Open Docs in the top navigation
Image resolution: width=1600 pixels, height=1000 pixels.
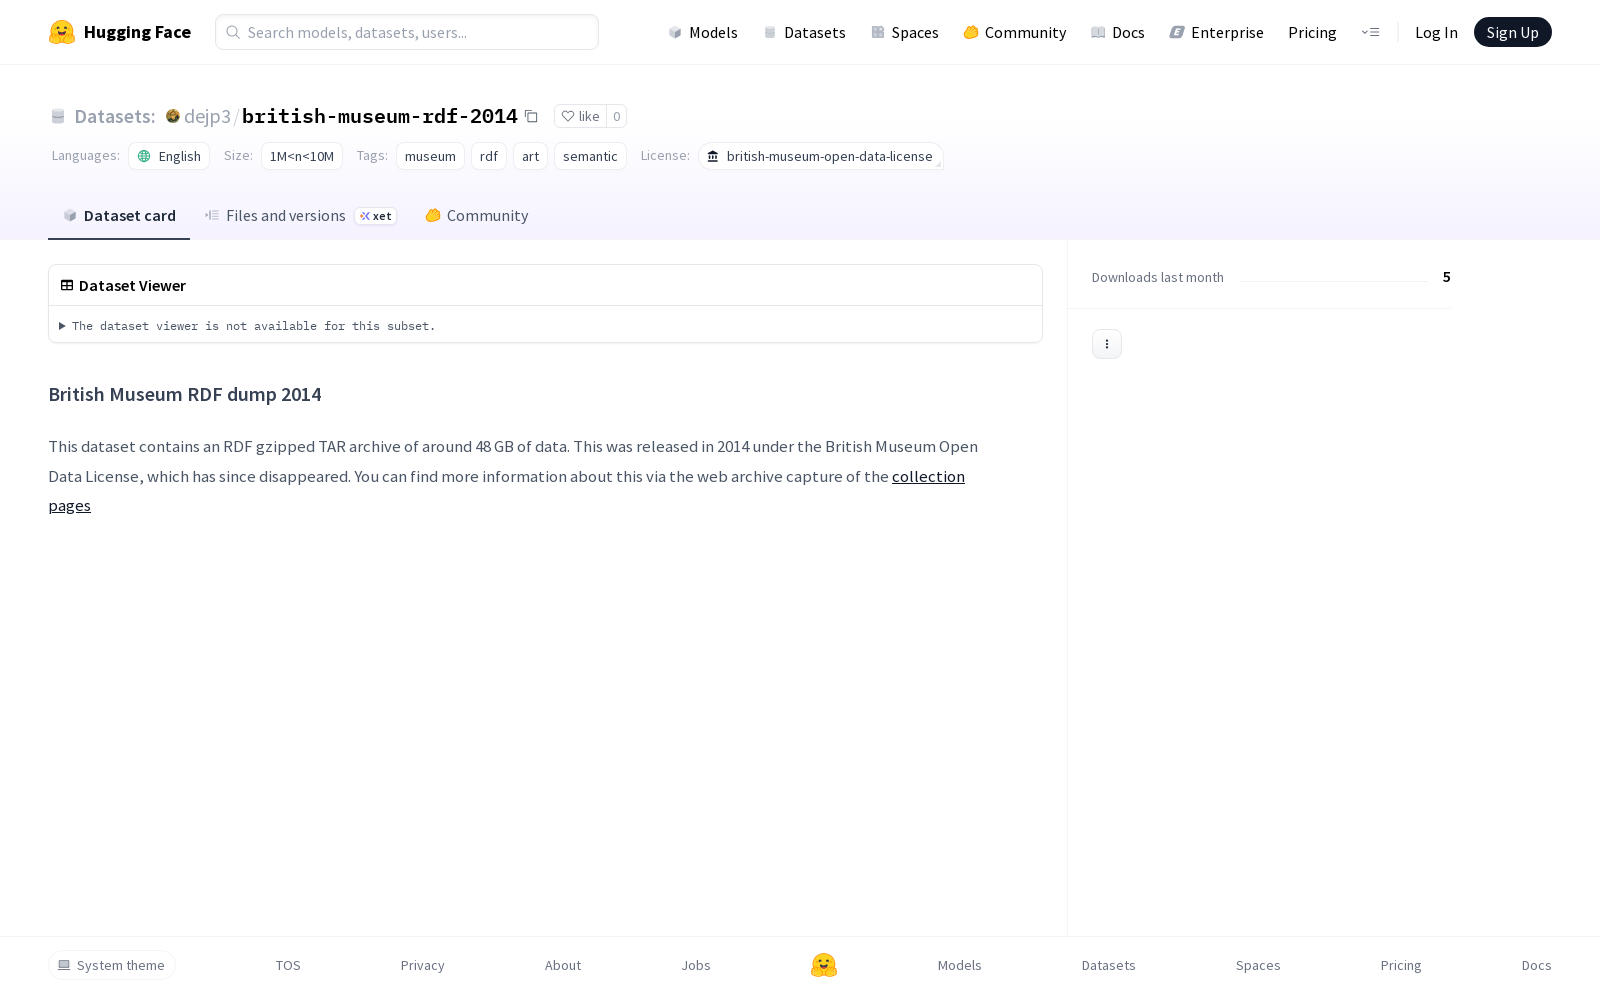[1118, 32]
